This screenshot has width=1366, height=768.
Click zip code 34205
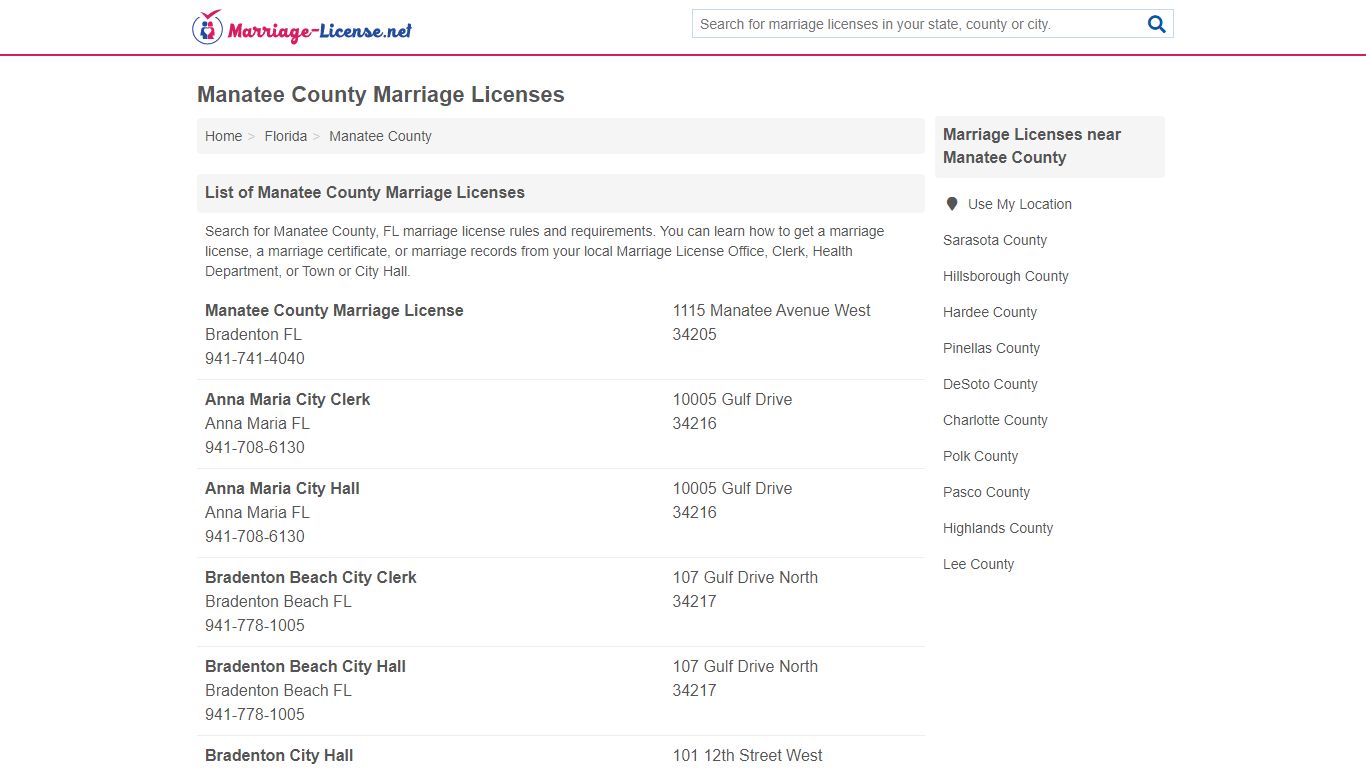[694, 334]
